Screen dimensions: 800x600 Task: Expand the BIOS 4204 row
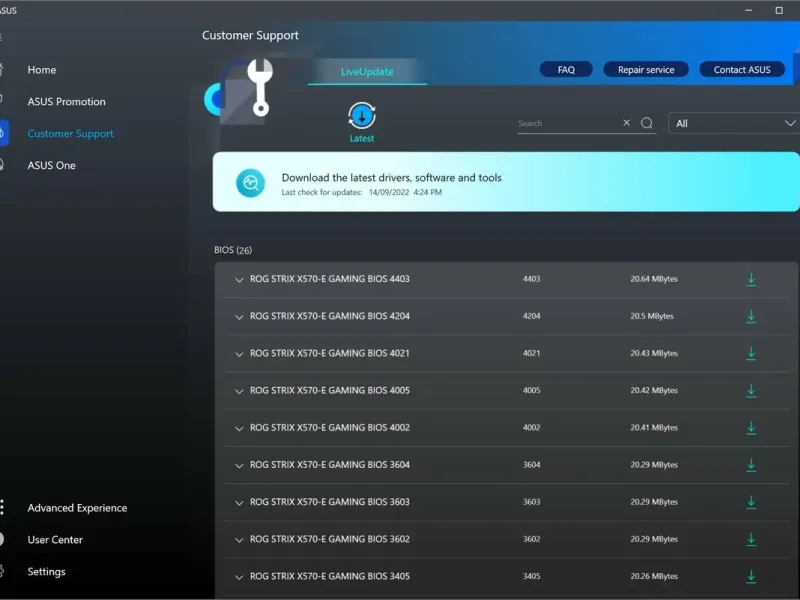point(239,317)
